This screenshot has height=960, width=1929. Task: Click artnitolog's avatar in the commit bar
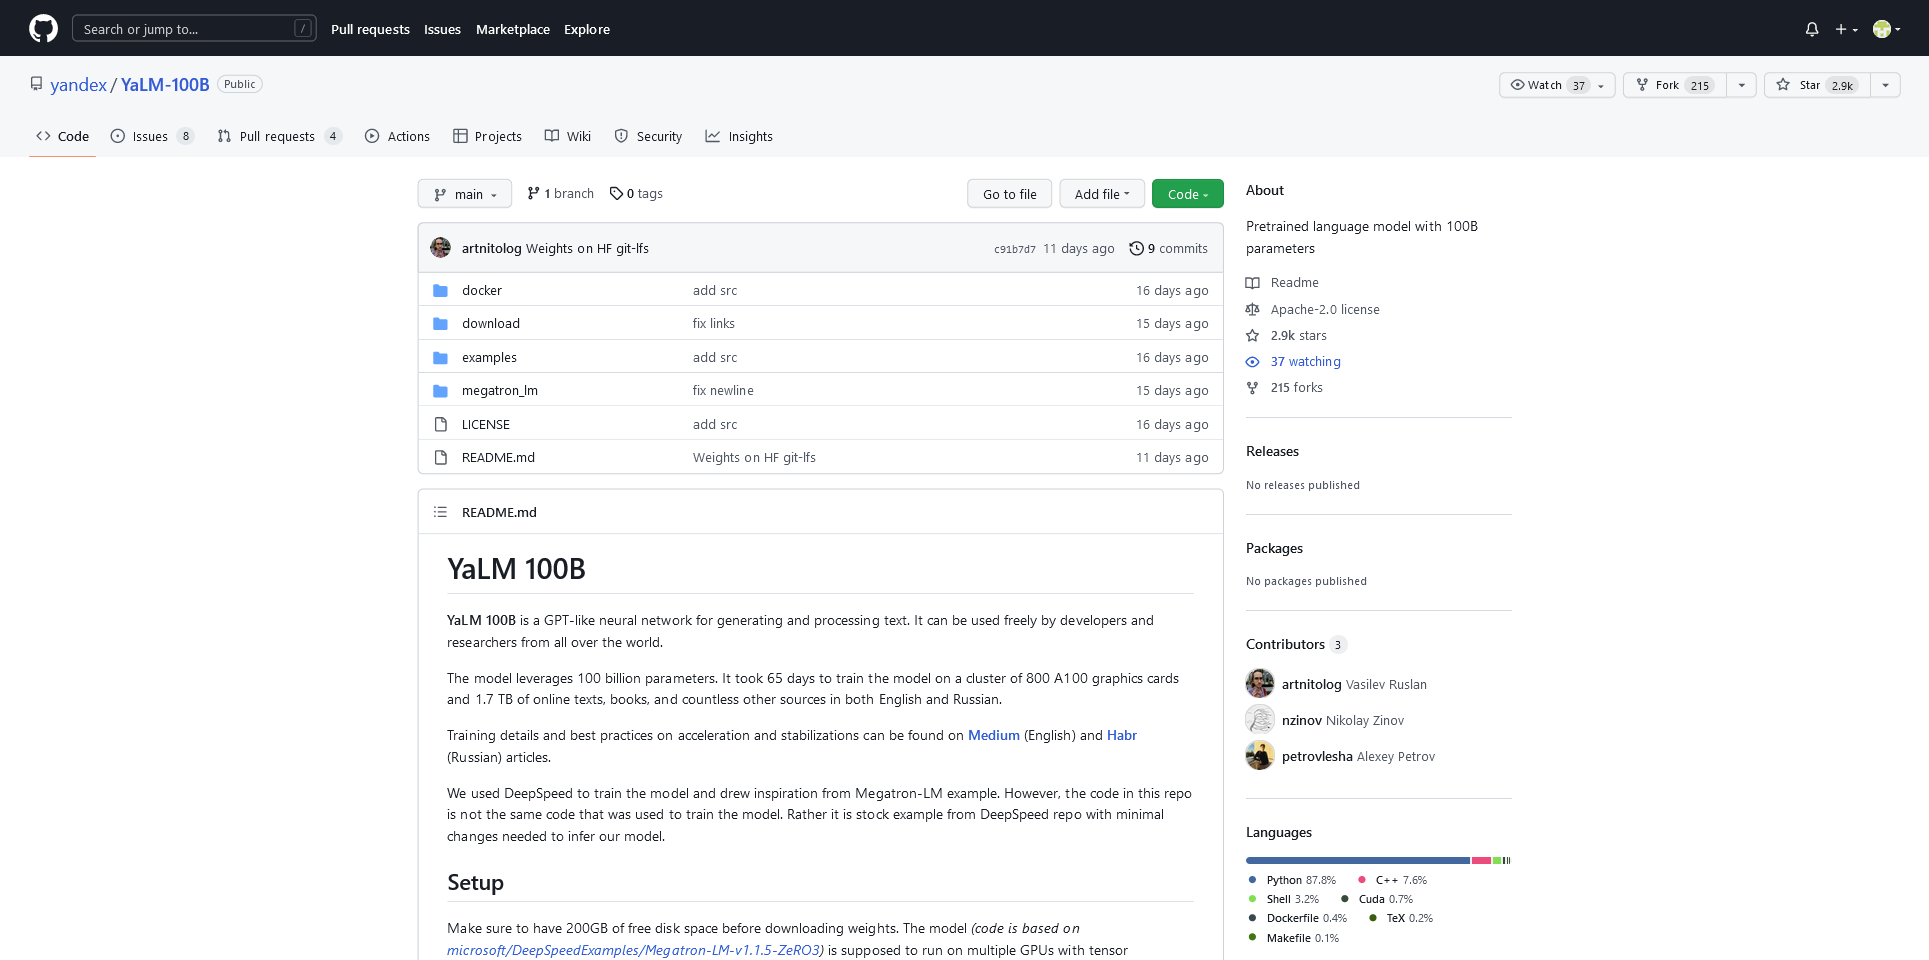coord(440,248)
